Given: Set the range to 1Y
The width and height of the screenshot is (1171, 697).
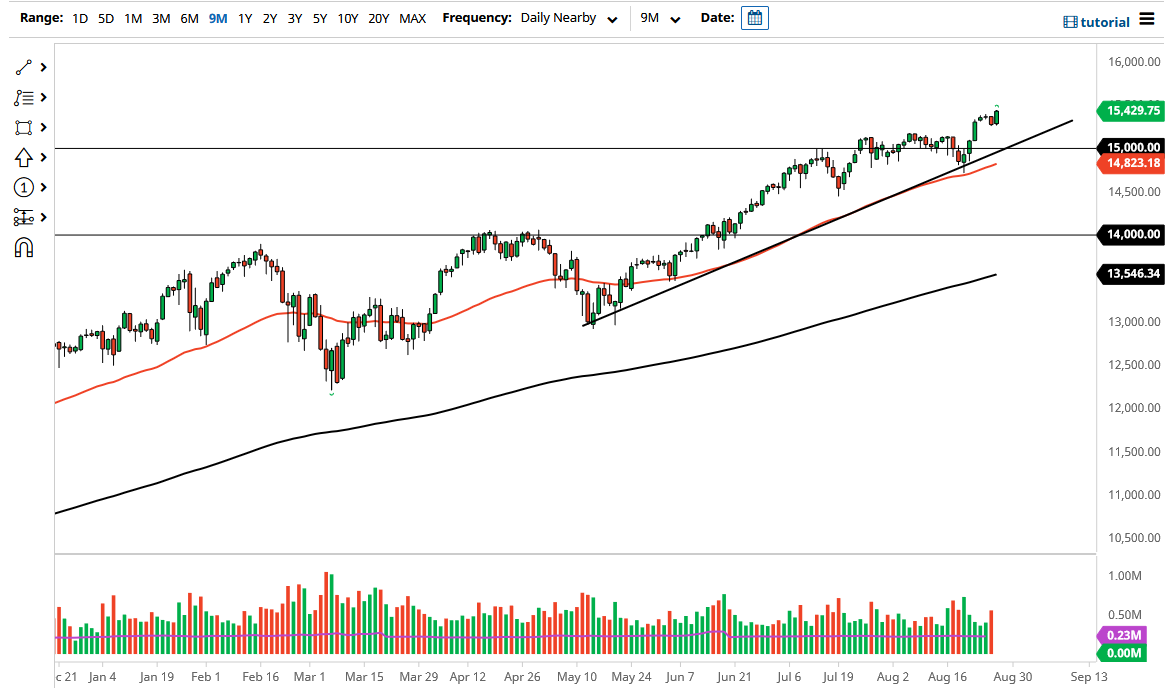Looking at the screenshot, I should coord(245,18).
